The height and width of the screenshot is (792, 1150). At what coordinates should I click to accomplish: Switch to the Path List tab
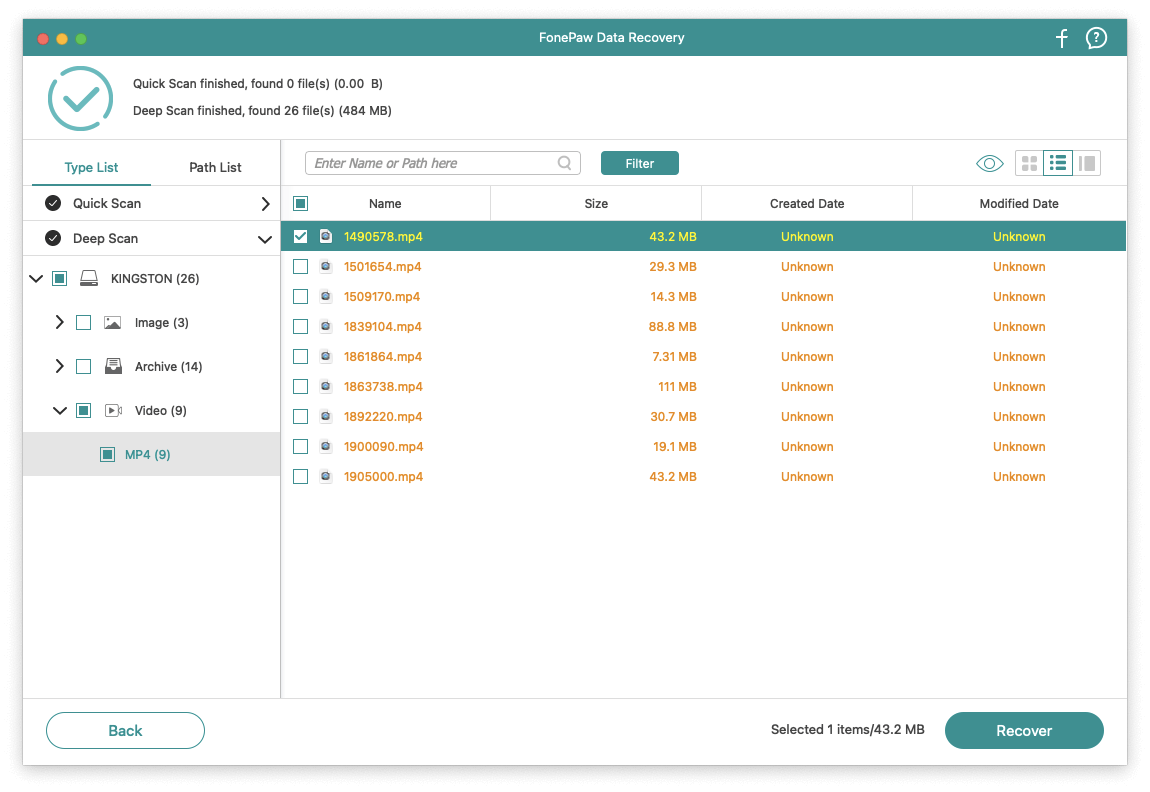pyautogui.click(x=215, y=167)
